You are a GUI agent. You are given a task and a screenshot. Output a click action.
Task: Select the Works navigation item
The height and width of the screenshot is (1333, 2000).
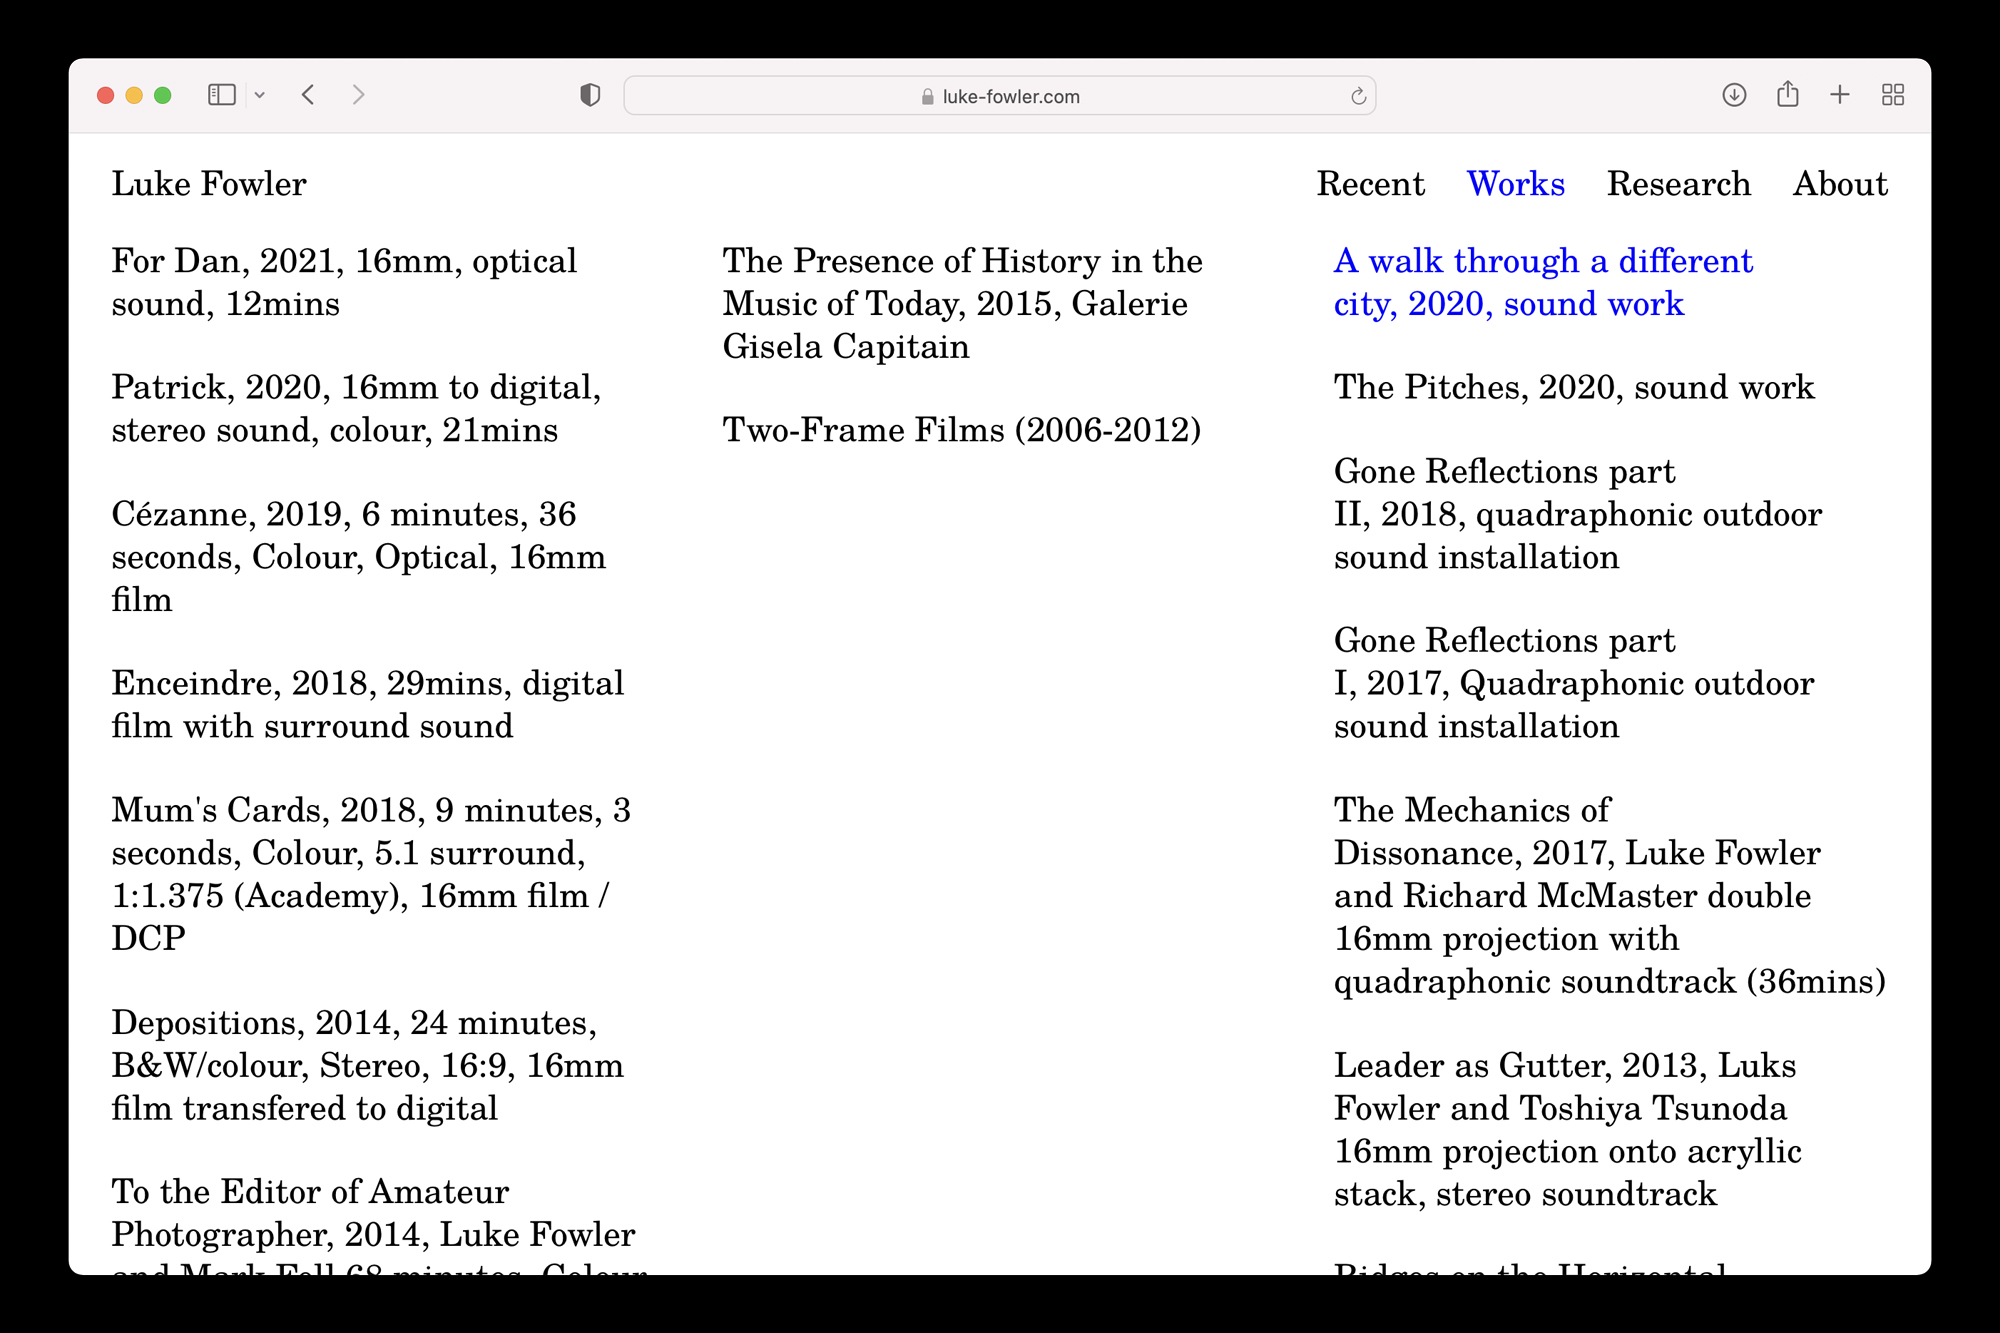1515,184
